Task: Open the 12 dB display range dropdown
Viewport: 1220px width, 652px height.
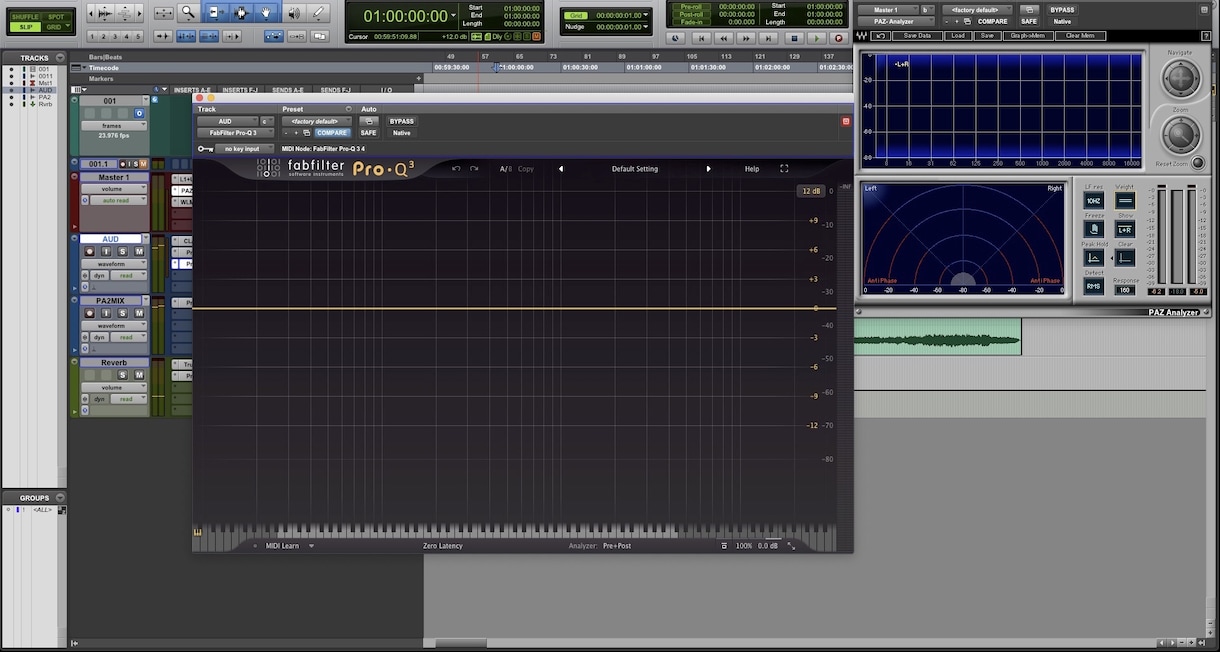Action: pyautogui.click(x=810, y=191)
